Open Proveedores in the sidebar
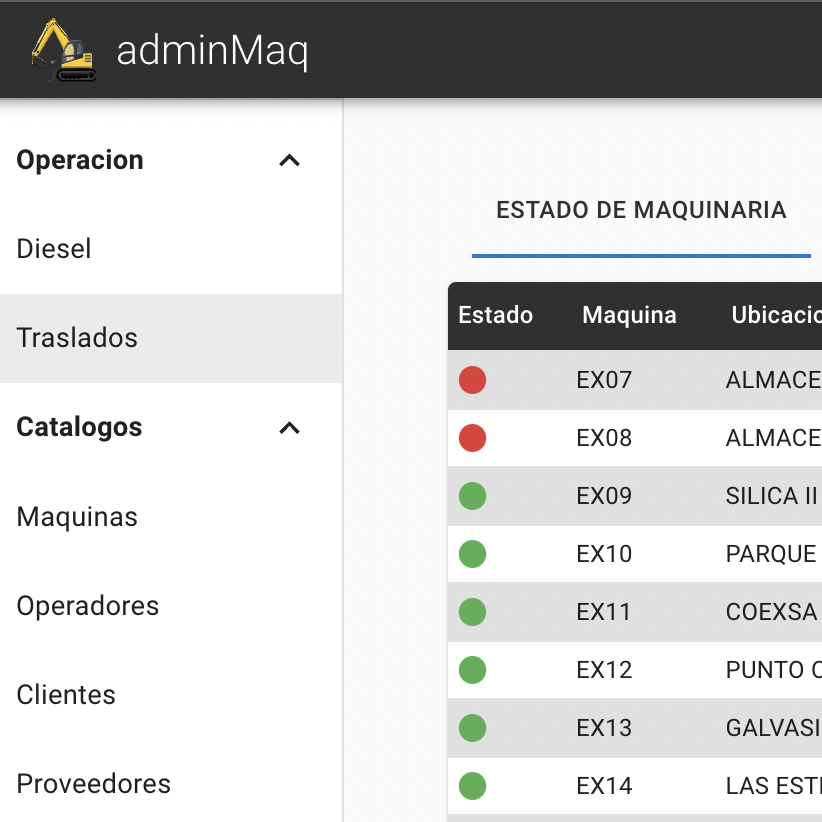822x822 pixels. click(x=94, y=784)
